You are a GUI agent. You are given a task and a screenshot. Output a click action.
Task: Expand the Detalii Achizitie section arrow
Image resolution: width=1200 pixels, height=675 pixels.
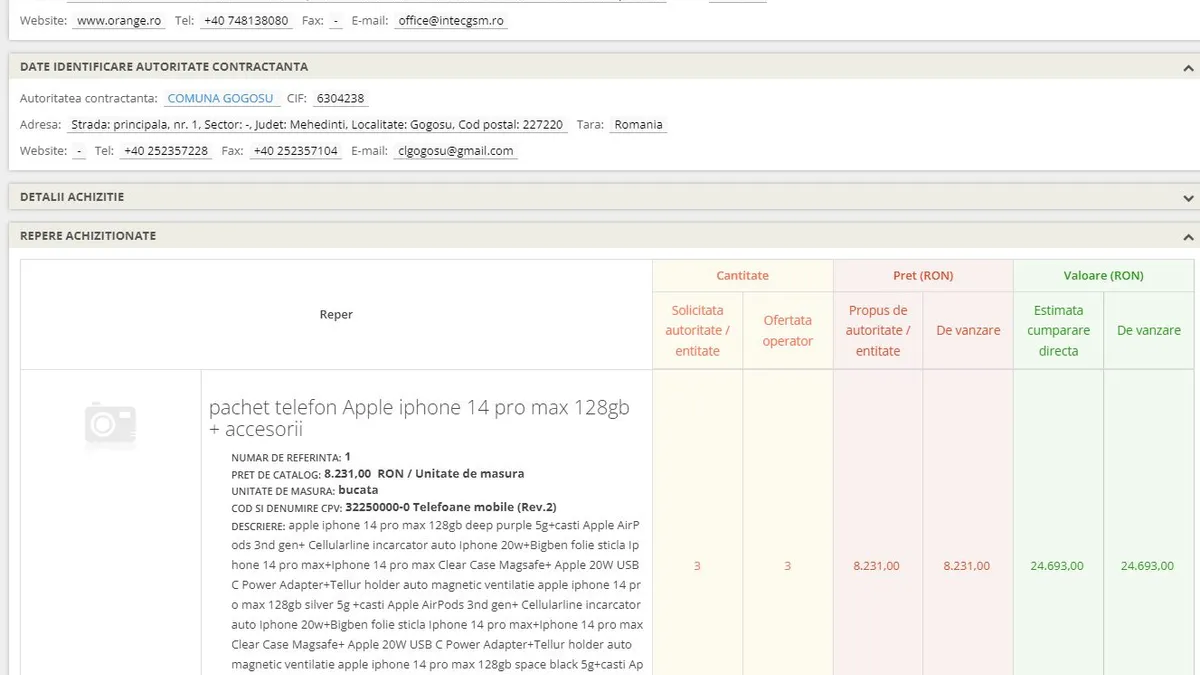pos(1188,198)
